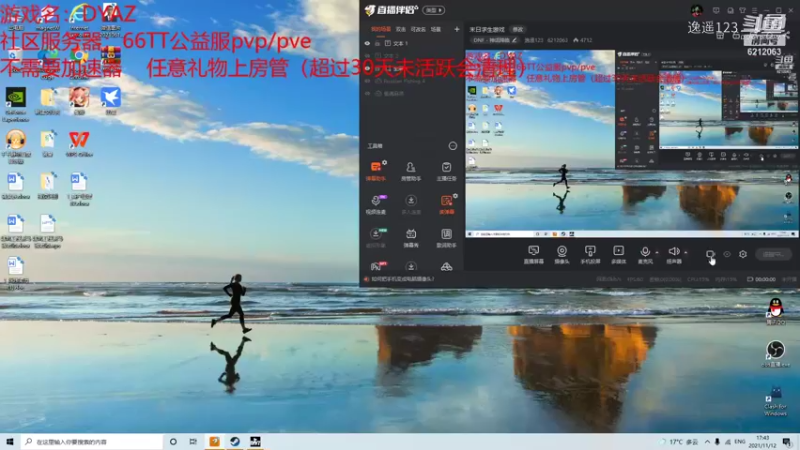
Task: Open Steam from the taskbar
Action: (x=235, y=441)
